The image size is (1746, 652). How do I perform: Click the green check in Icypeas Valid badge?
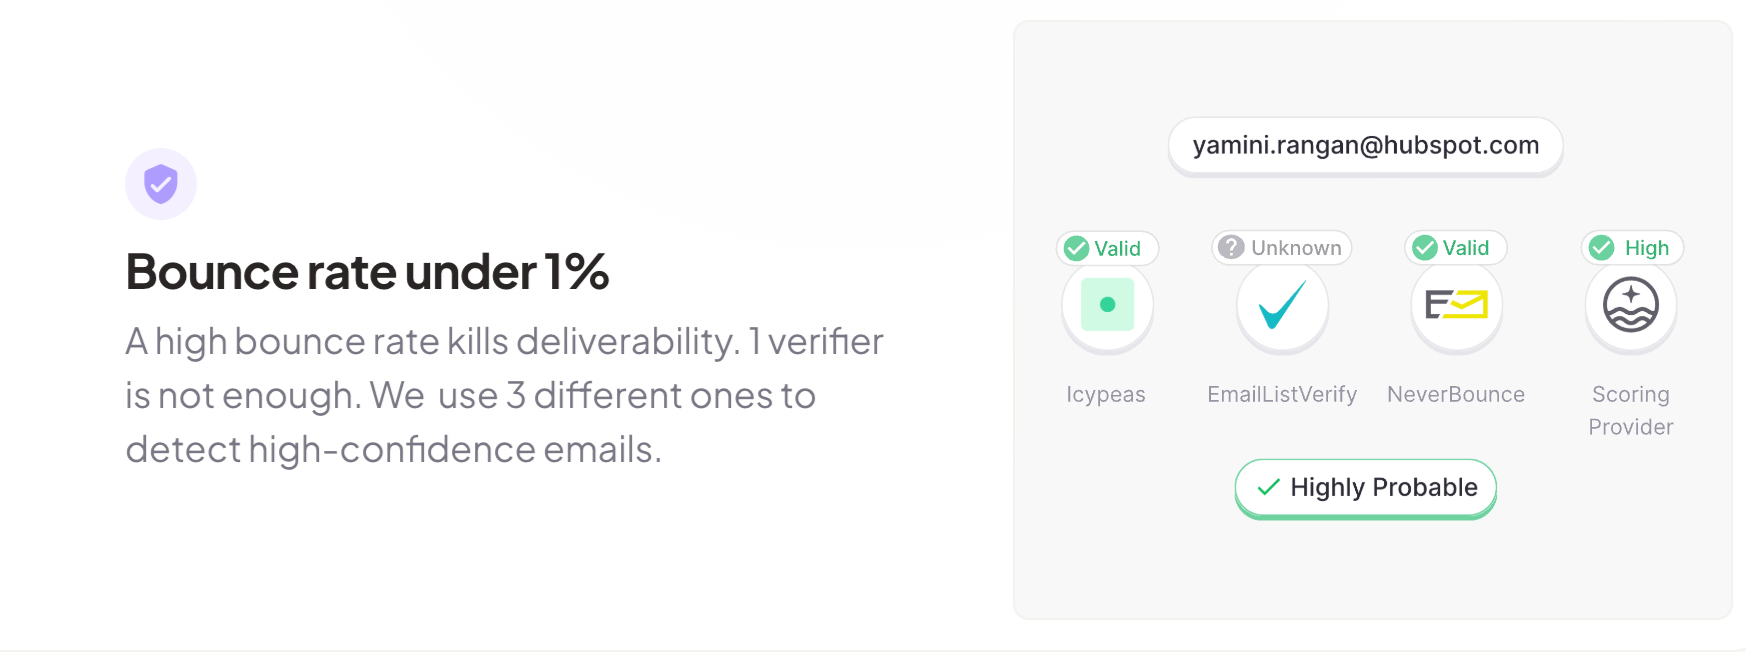[x=1077, y=248]
